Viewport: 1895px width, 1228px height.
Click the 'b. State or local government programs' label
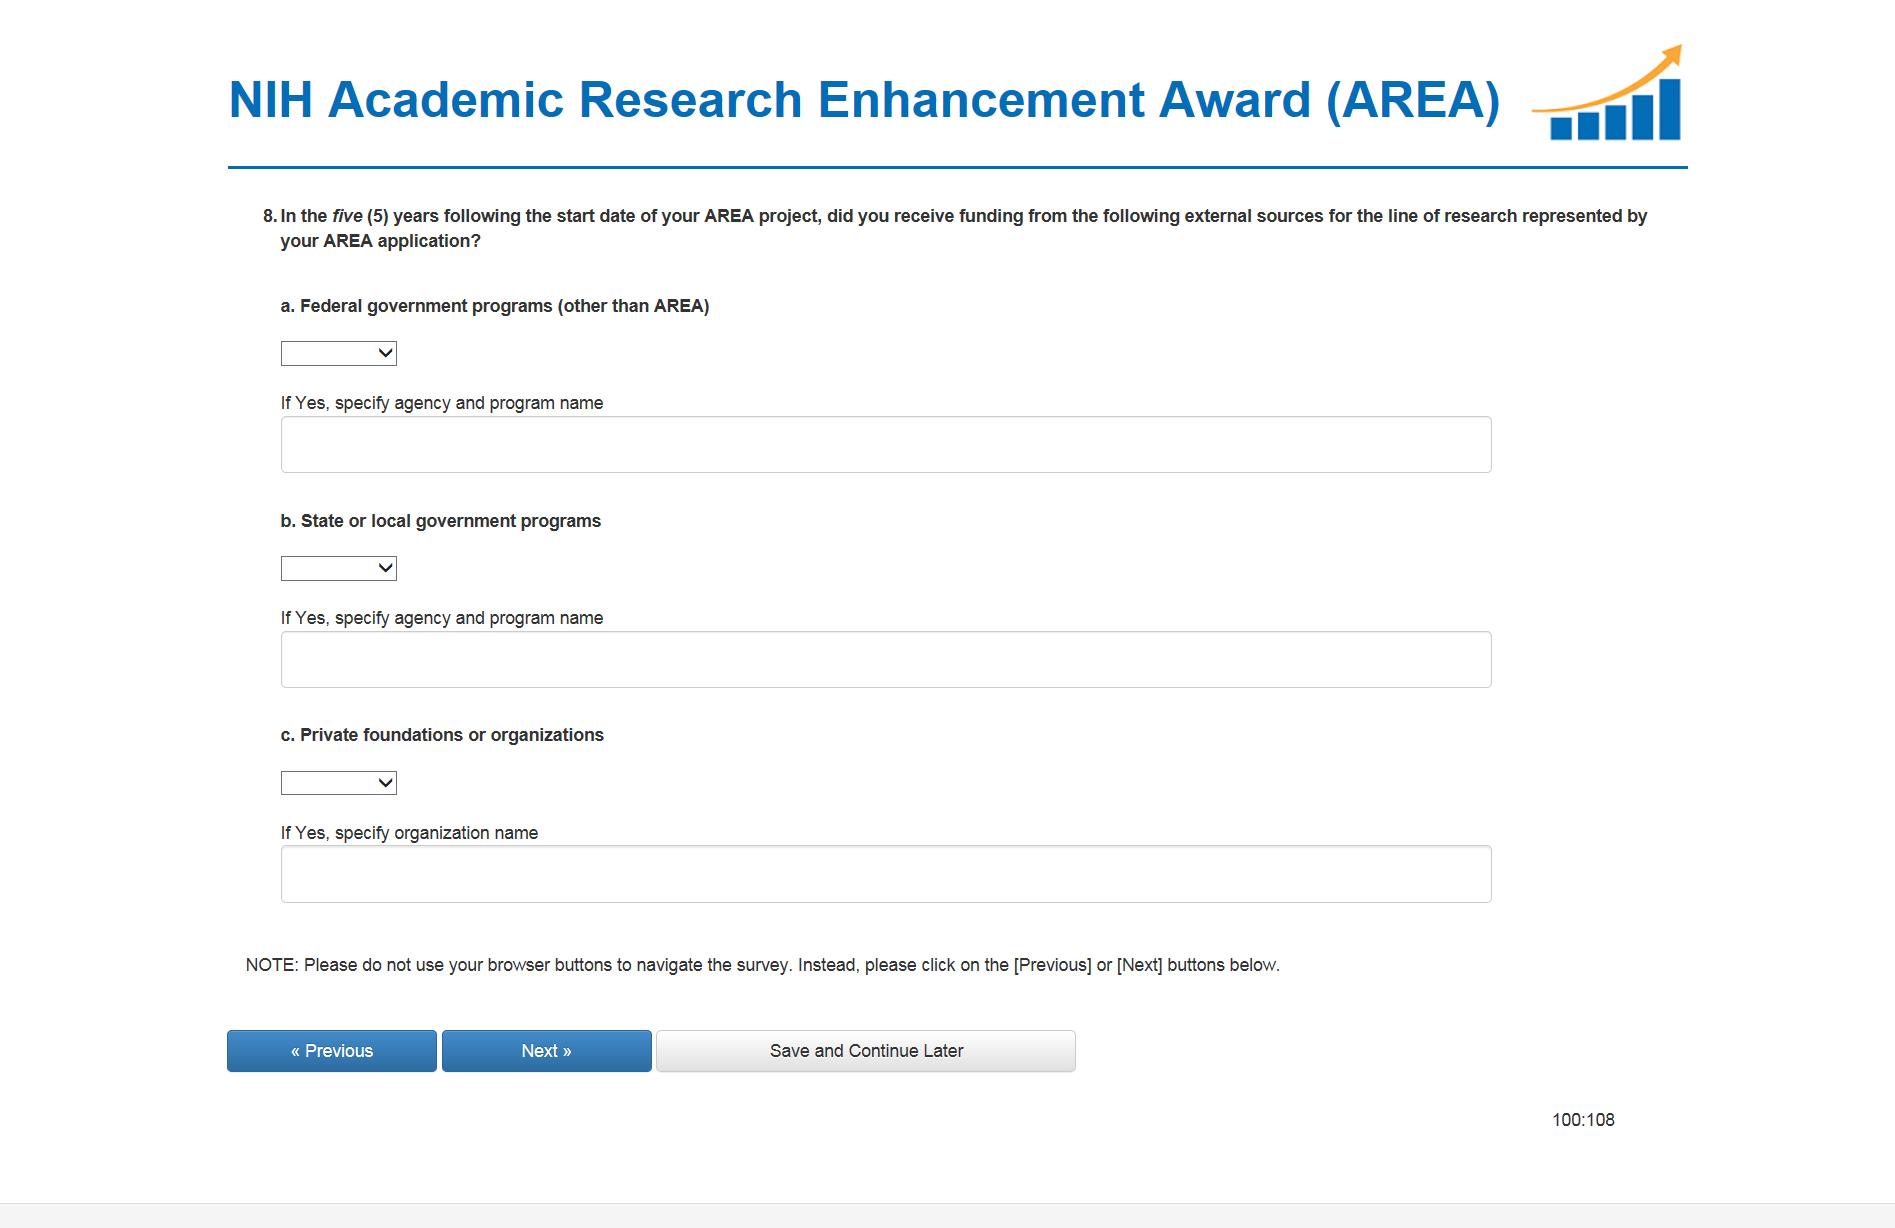coord(441,521)
